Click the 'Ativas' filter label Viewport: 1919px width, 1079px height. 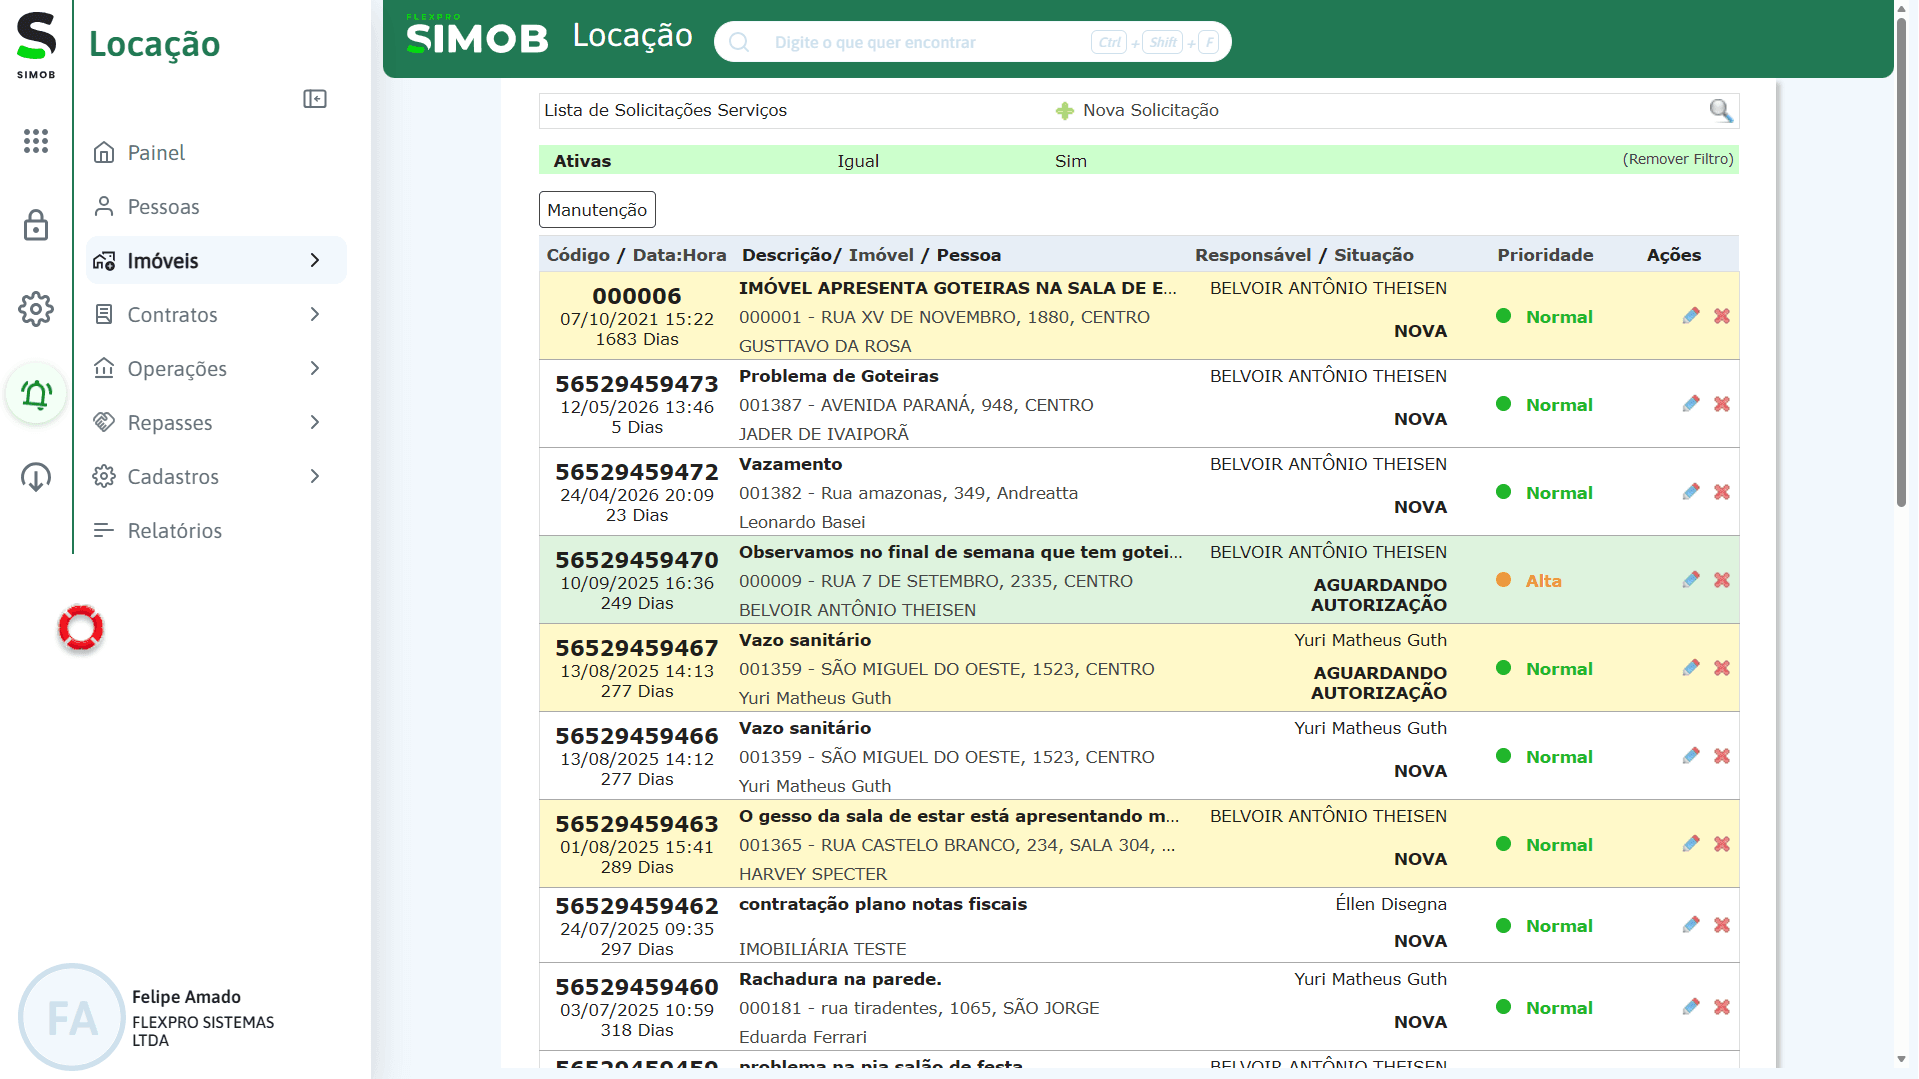point(582,161)
